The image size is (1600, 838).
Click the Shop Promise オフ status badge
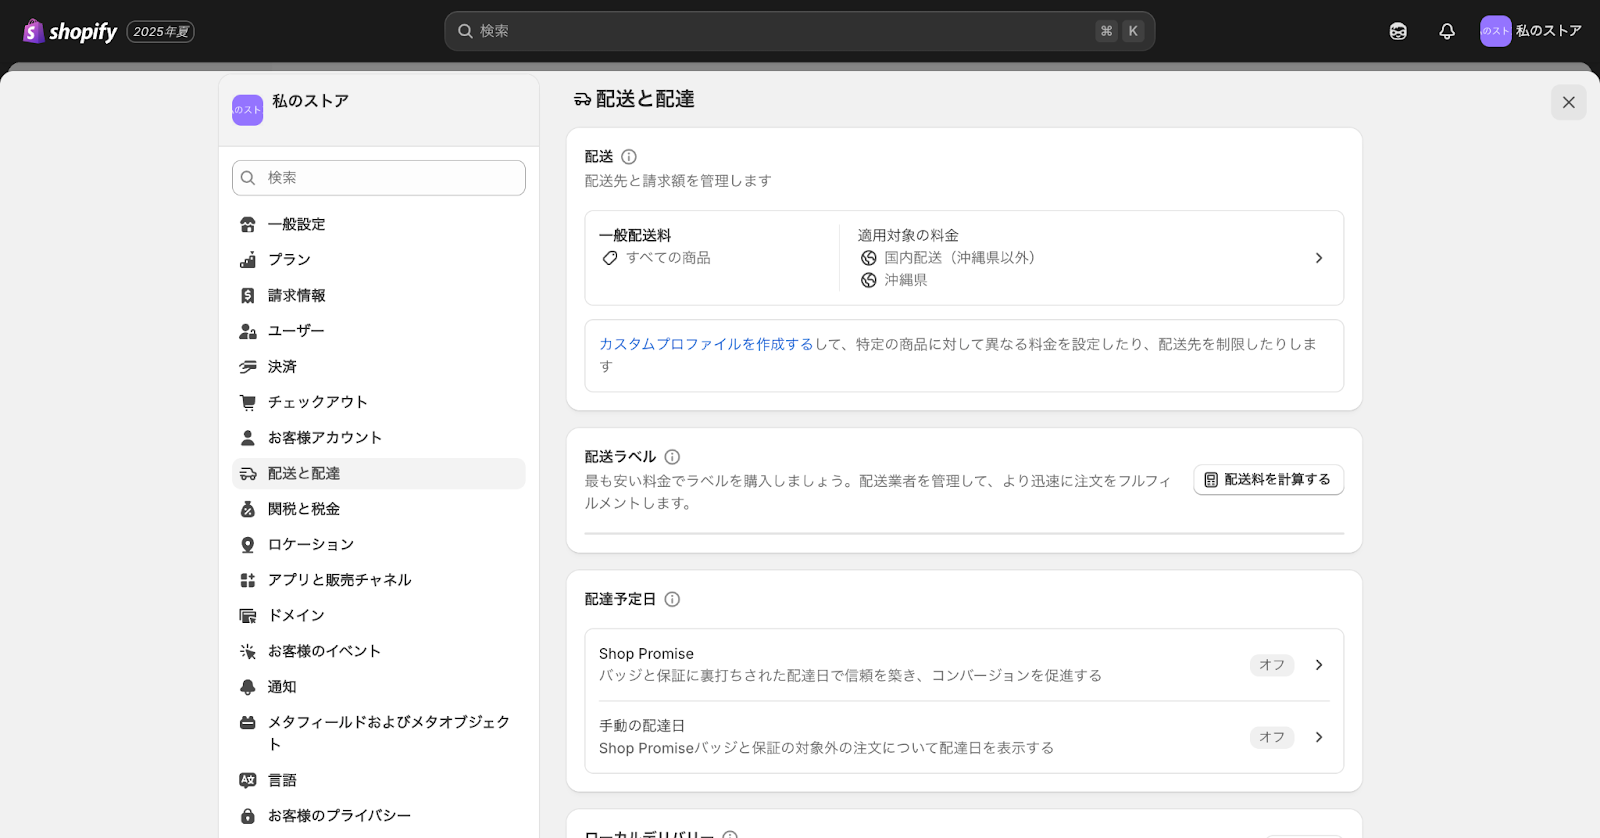point(1272,665)
